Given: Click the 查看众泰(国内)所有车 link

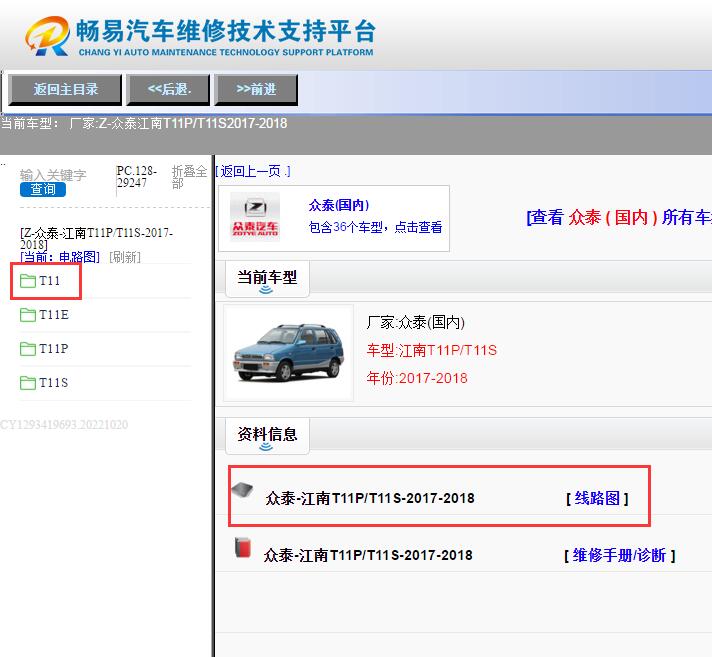Looking at the screenshot, I should (x=619, y=217).
